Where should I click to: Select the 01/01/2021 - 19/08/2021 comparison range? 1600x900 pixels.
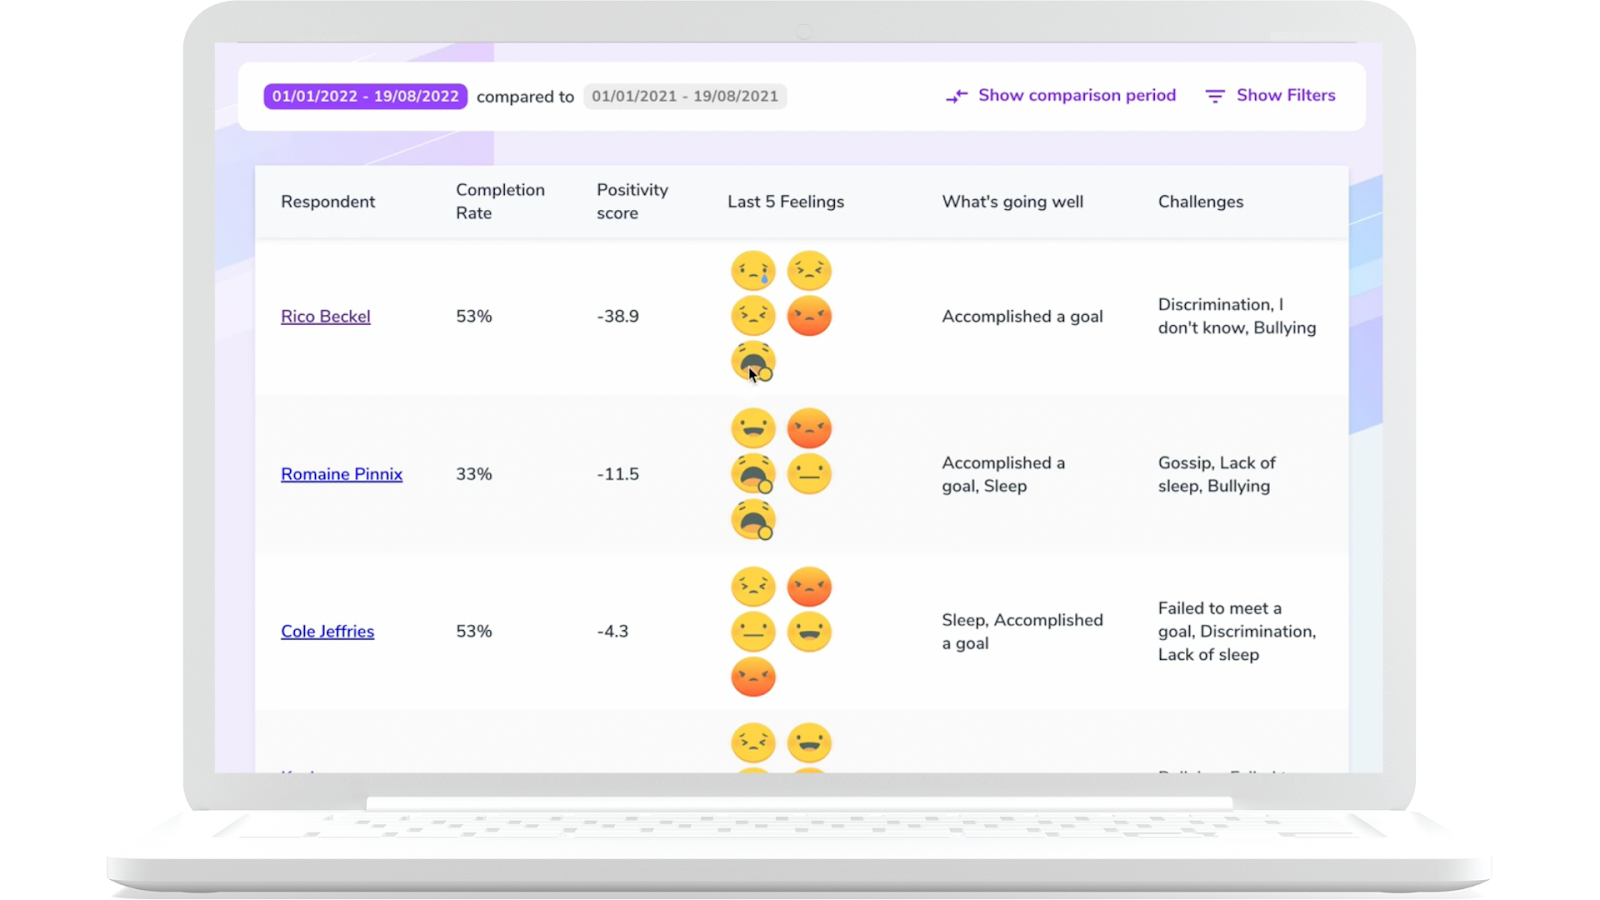coord(685,96)
